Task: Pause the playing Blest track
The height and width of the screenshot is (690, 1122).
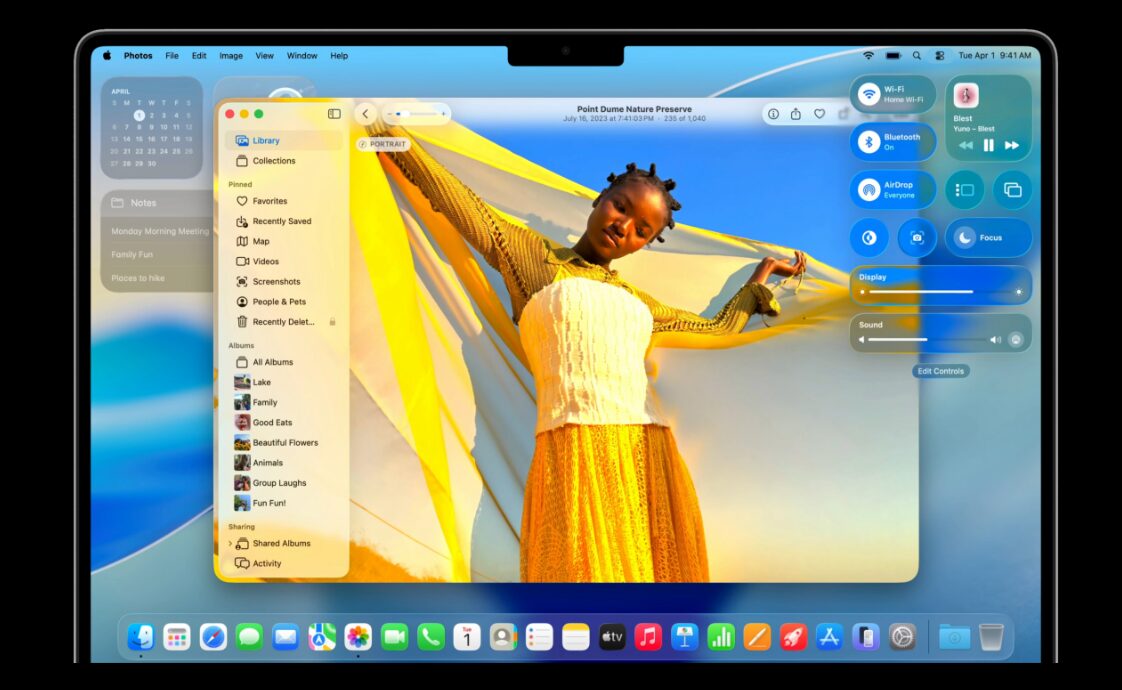Action: 988,146
